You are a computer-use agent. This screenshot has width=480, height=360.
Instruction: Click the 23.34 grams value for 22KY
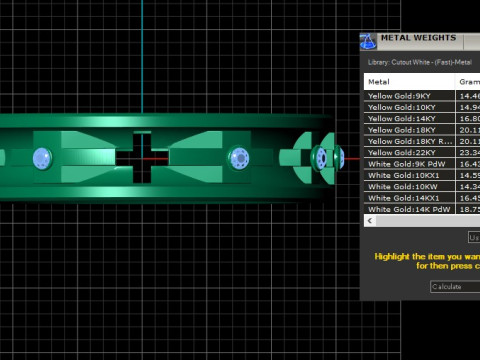click(470, 153)
